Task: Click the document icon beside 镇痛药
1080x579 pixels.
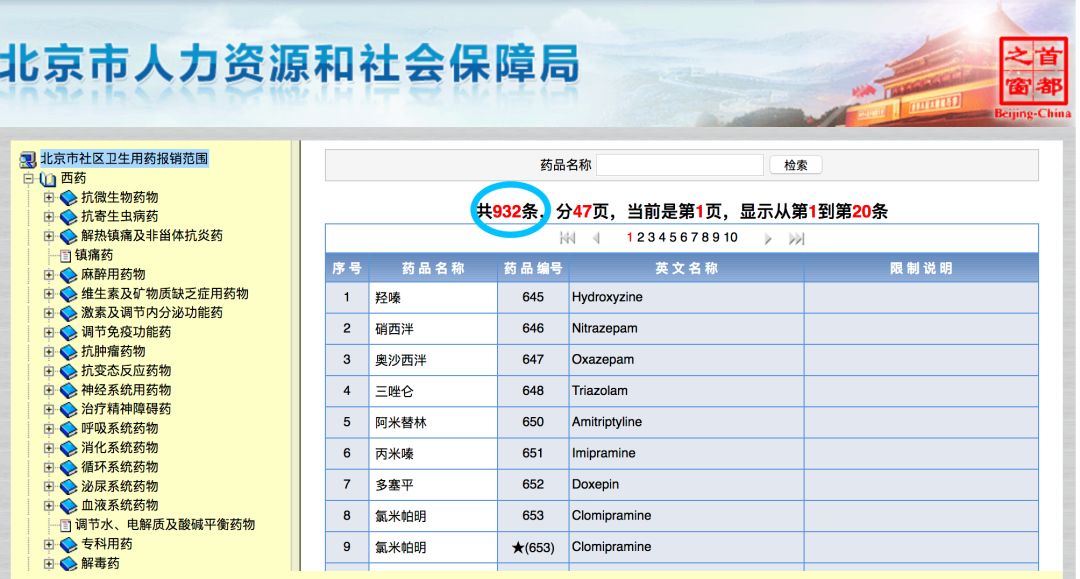Action: click(x=65, y=256)
